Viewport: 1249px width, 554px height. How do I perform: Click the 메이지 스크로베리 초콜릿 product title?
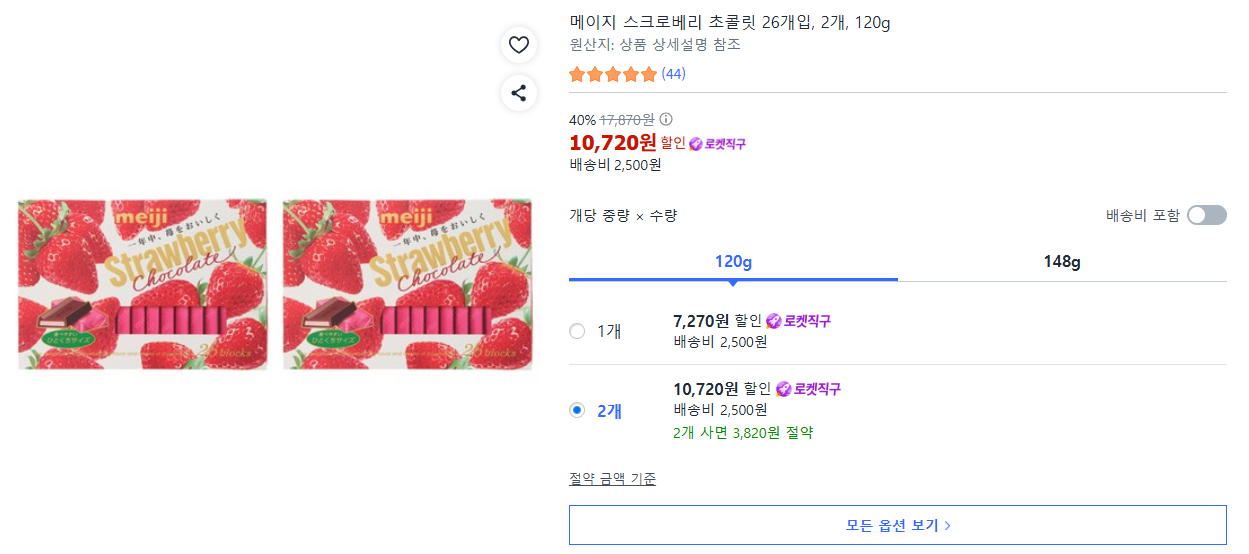tap(729, 22)
